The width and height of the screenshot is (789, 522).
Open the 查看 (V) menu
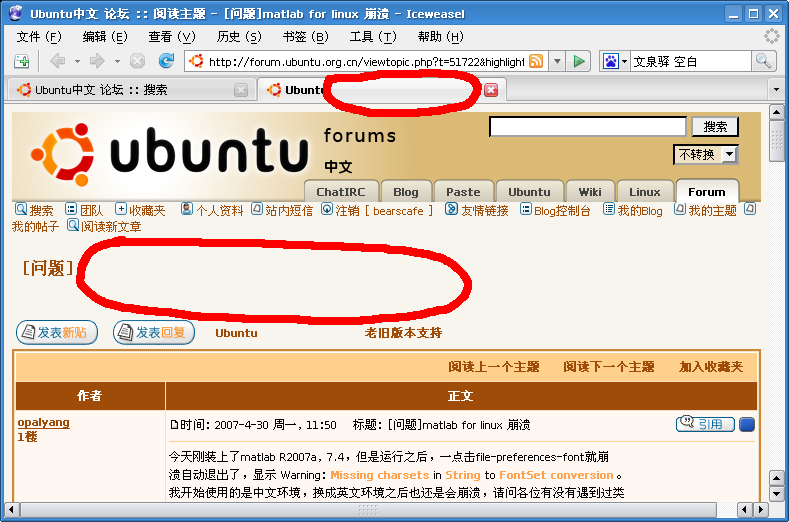click(x=172, y=37)
